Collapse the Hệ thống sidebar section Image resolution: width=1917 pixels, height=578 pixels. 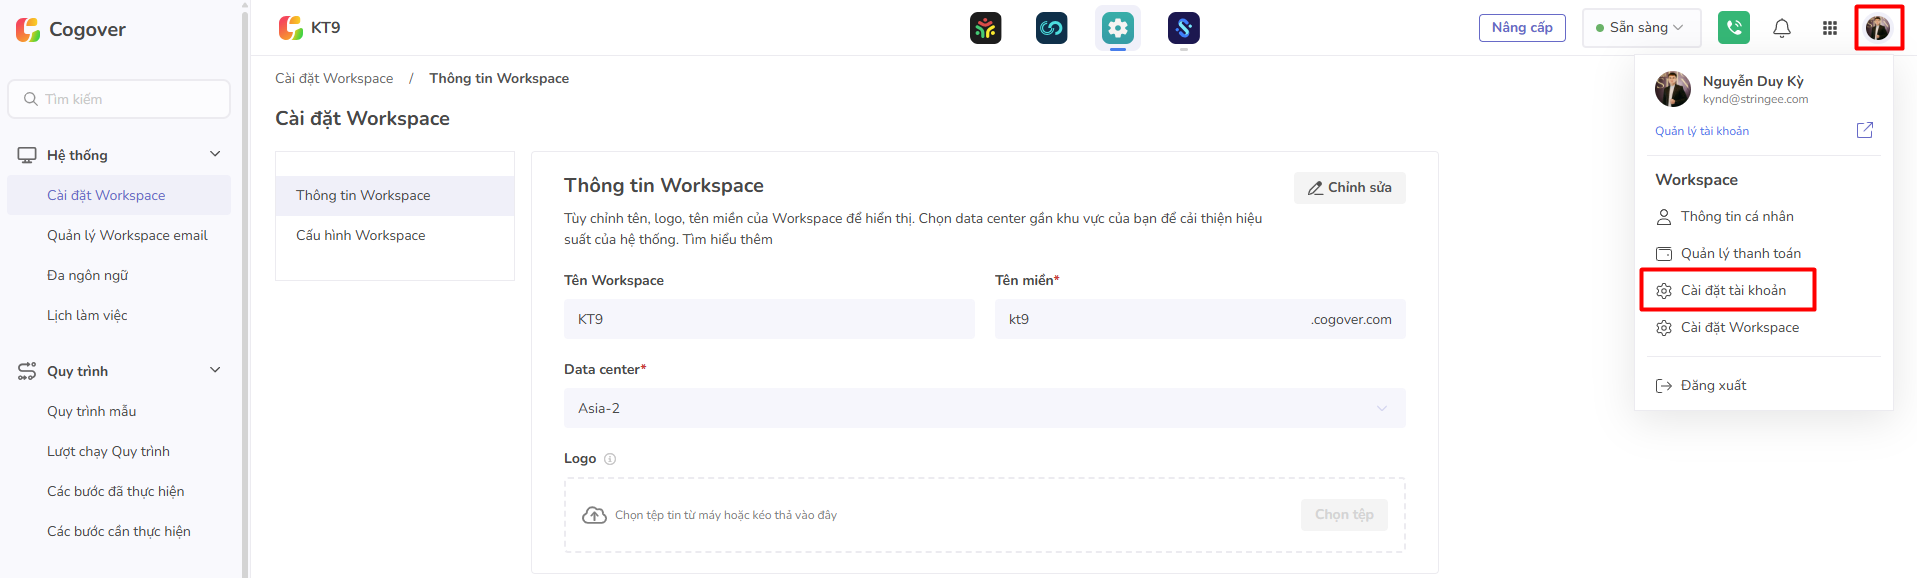(215, 154)
